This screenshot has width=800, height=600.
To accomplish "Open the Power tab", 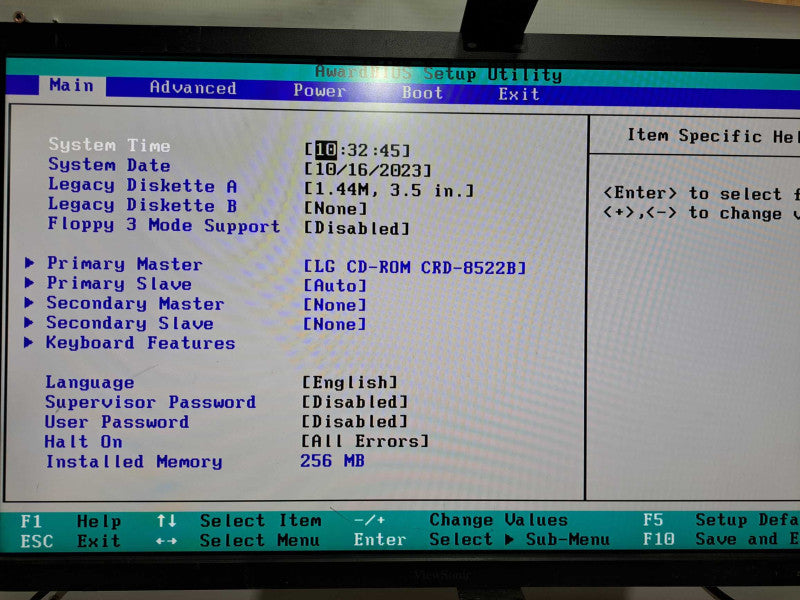I will [319, 91].
